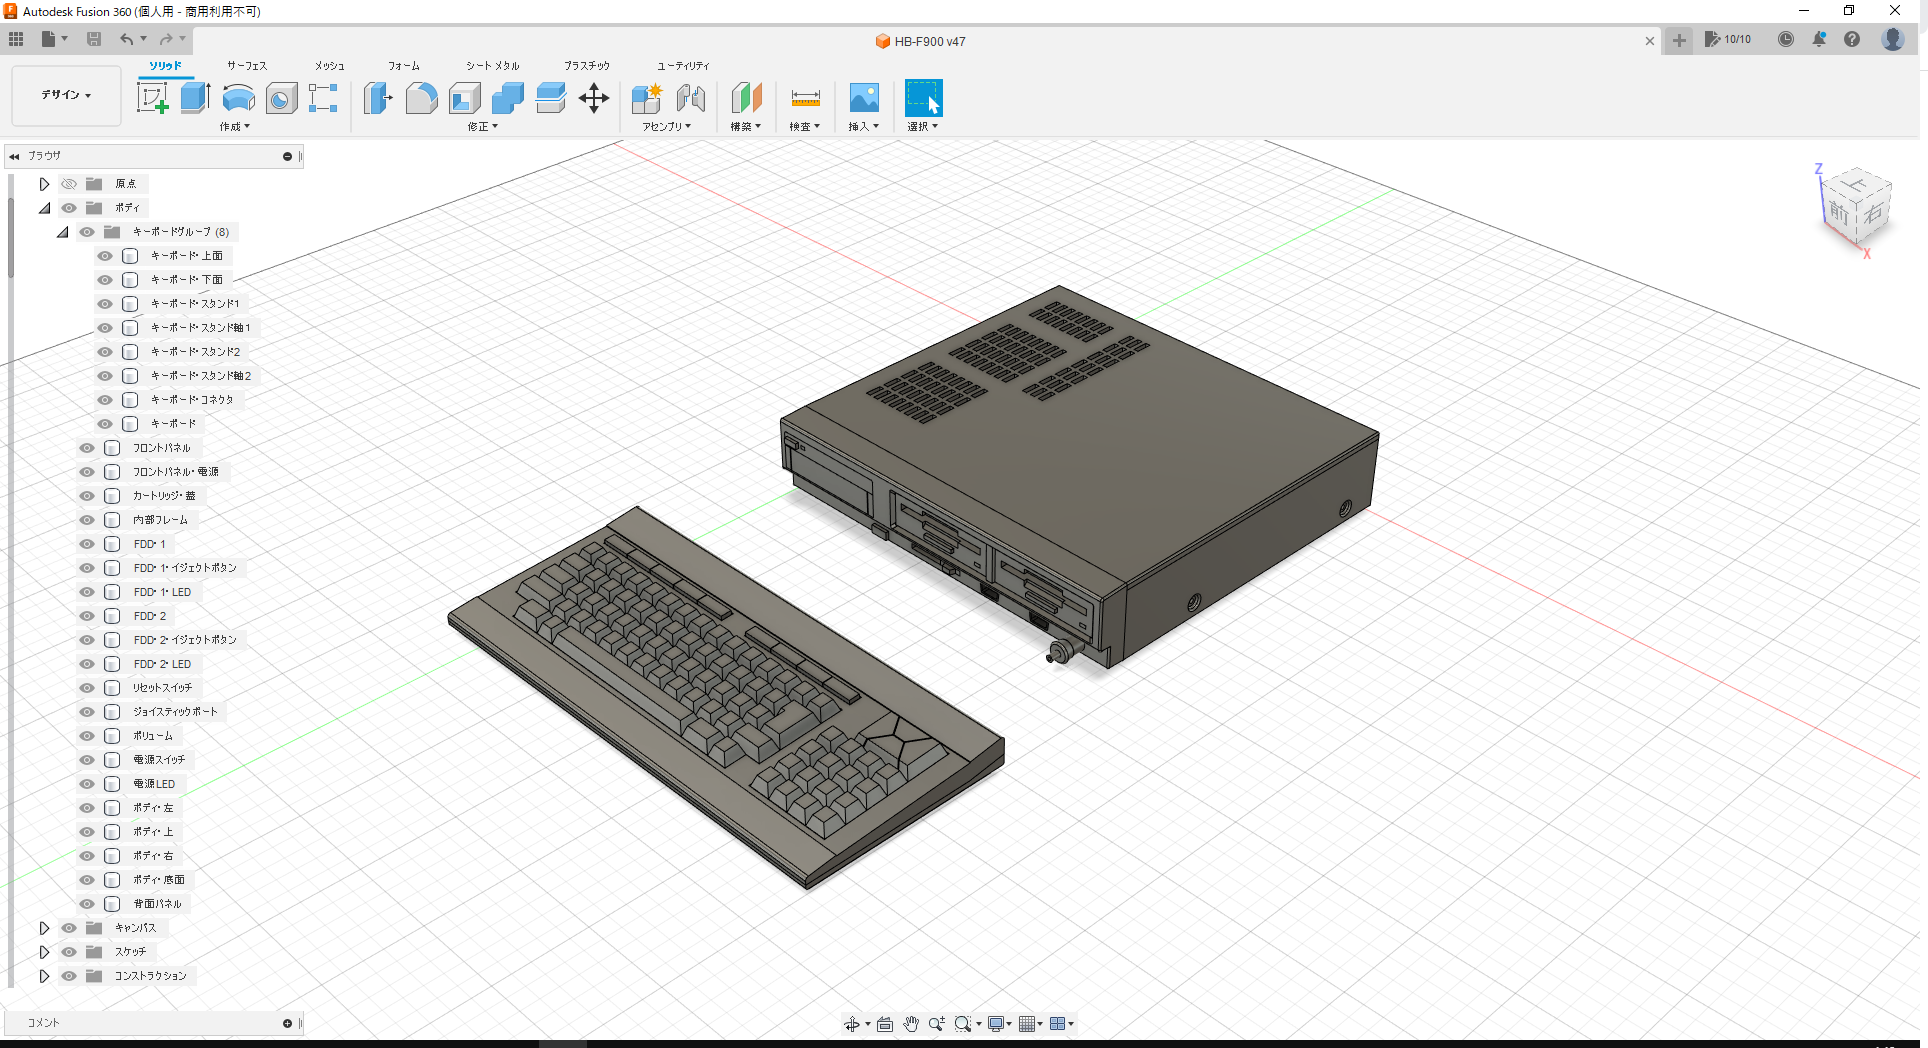Save the current design
Image resolution: width=1928 pixels, height=1048 pixels.
coord(94,38)
